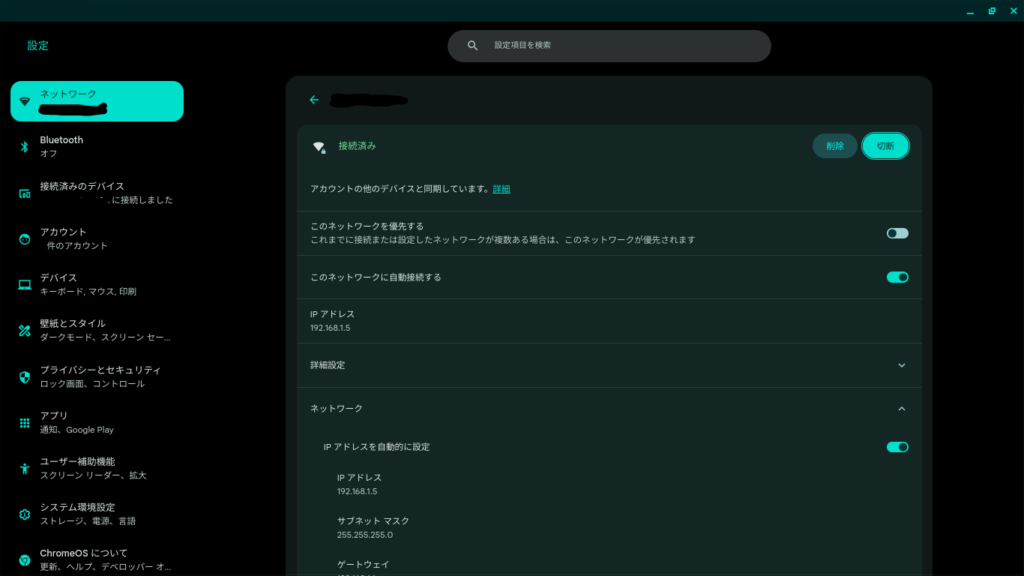The image size is (1024, 576).
Task: Click the apps grid icon
Action: (25, 423)
